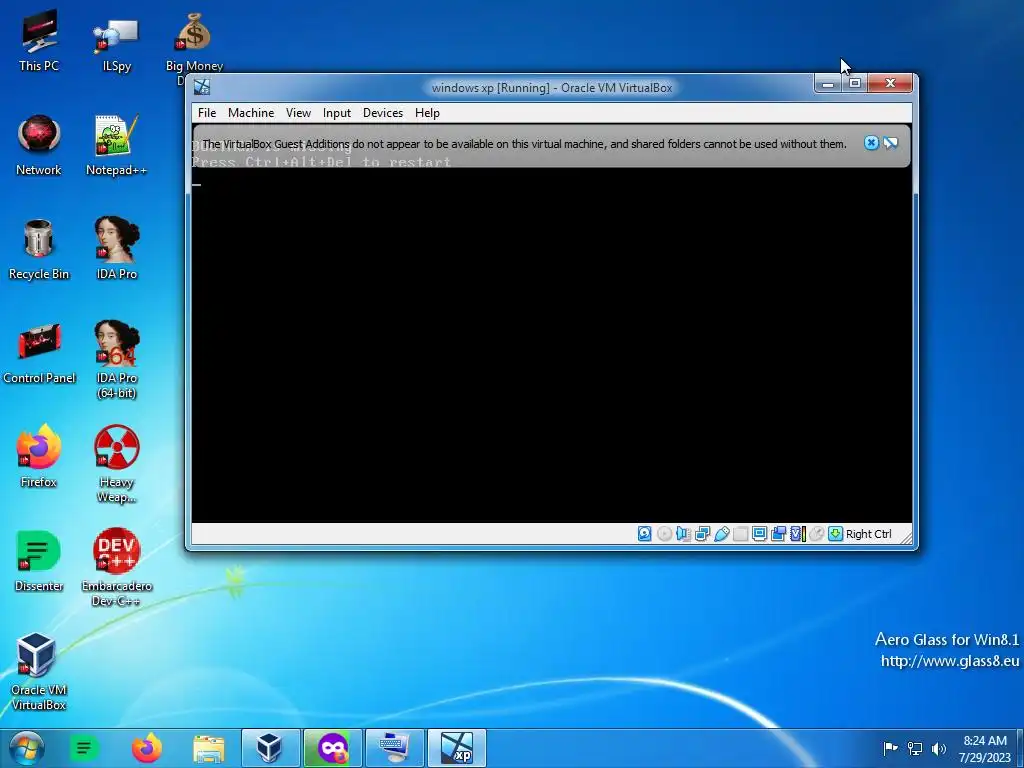The image size is (1024, 768).
Task: Click the network adapters status icon
Action: click(x=703, y=534)
